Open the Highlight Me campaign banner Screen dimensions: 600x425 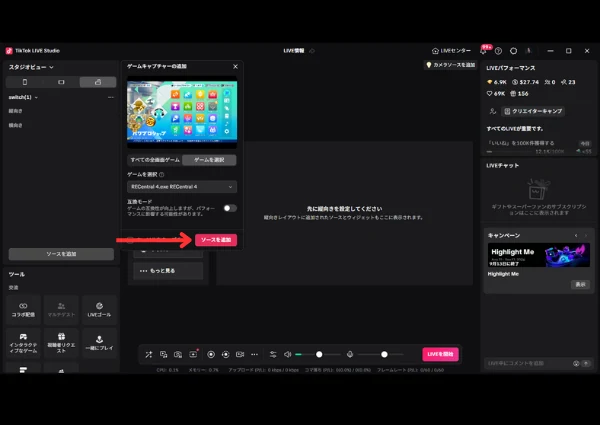(539, 255)
